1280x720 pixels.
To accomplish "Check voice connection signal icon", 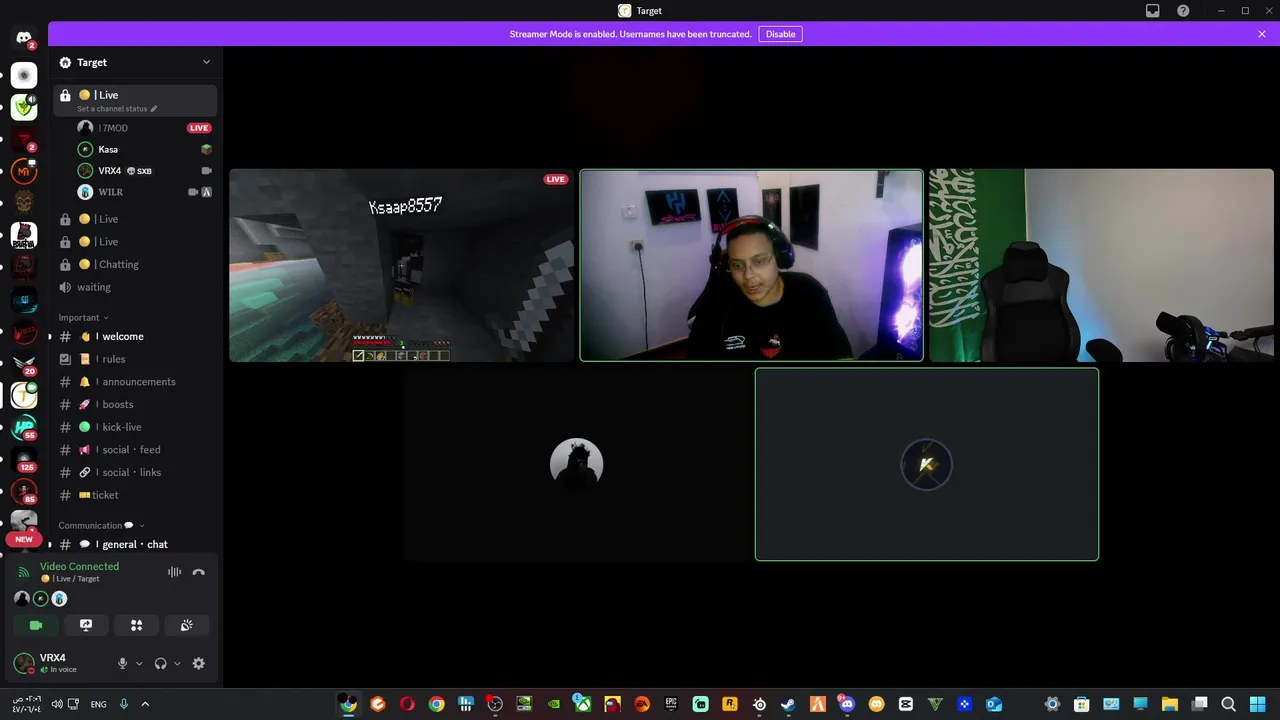I will pos(24,572).
